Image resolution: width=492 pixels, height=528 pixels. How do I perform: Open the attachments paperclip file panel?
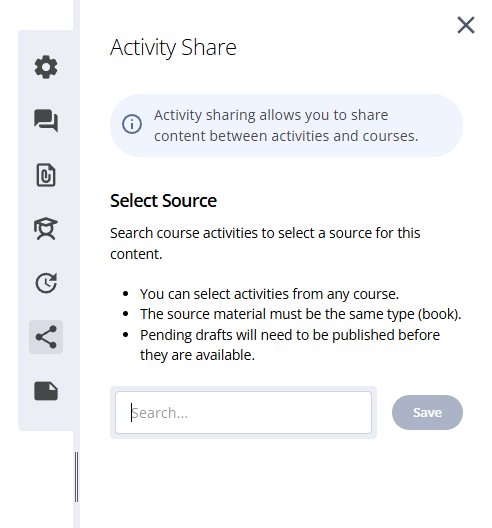point(46,175)
